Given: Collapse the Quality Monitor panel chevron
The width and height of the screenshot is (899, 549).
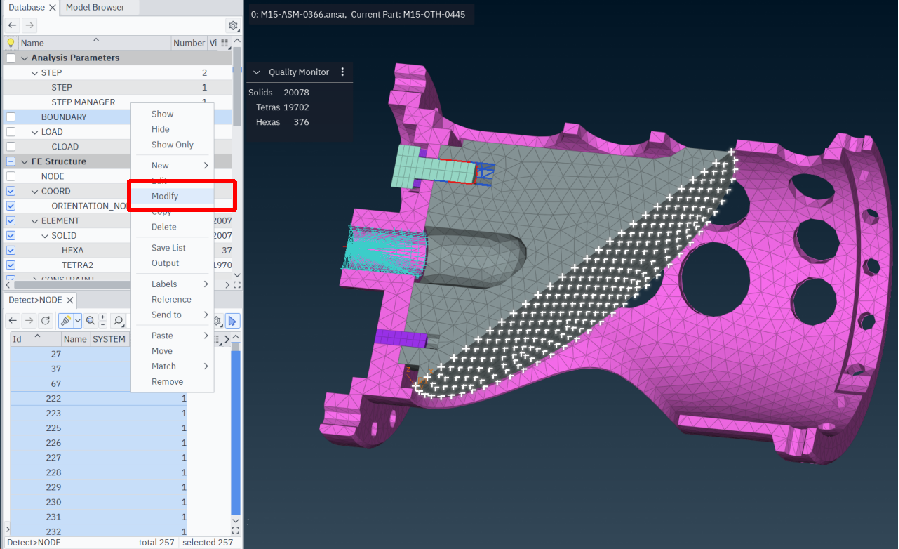Looking at the screenshot, I should (256, 72).
